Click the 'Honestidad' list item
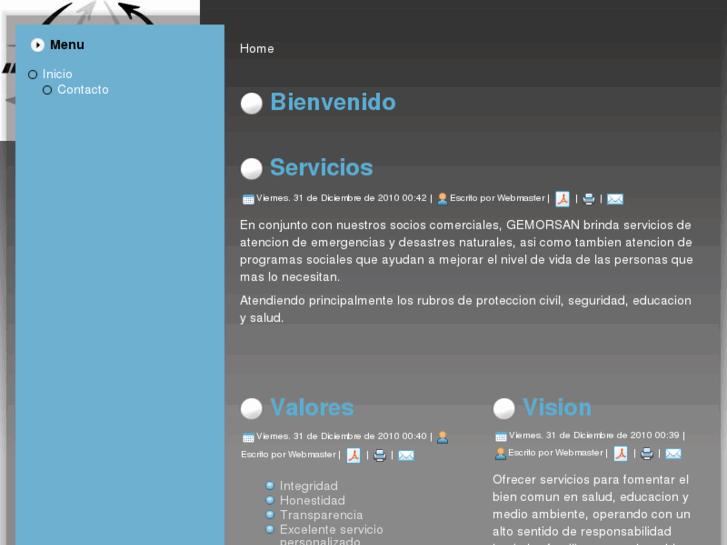 tap(312, 500)
